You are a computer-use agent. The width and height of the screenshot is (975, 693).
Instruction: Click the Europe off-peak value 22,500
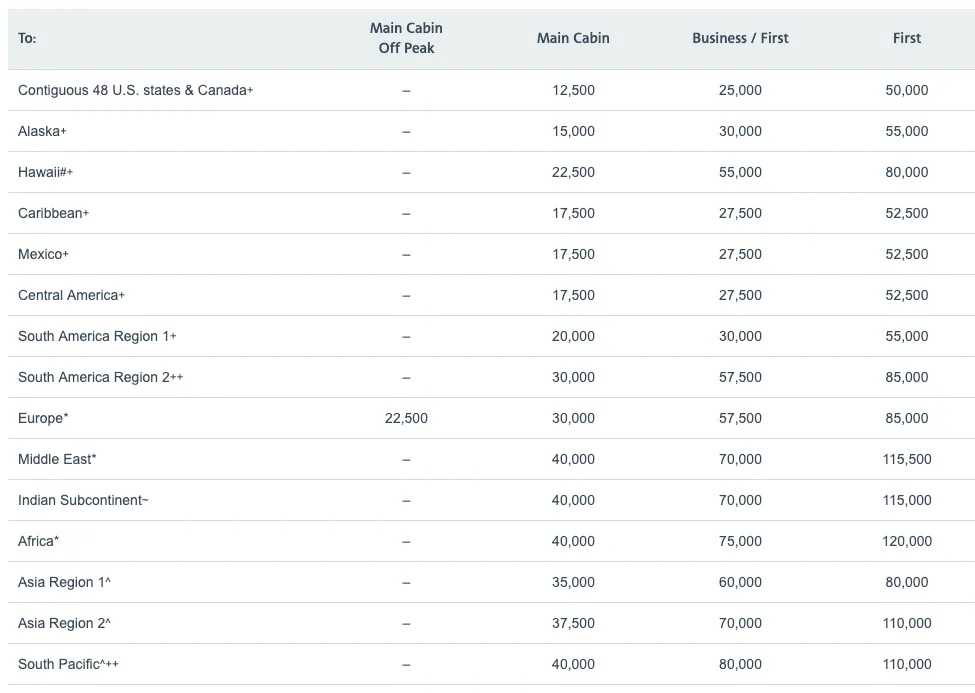pyautogui.click(x=406, y=418)
